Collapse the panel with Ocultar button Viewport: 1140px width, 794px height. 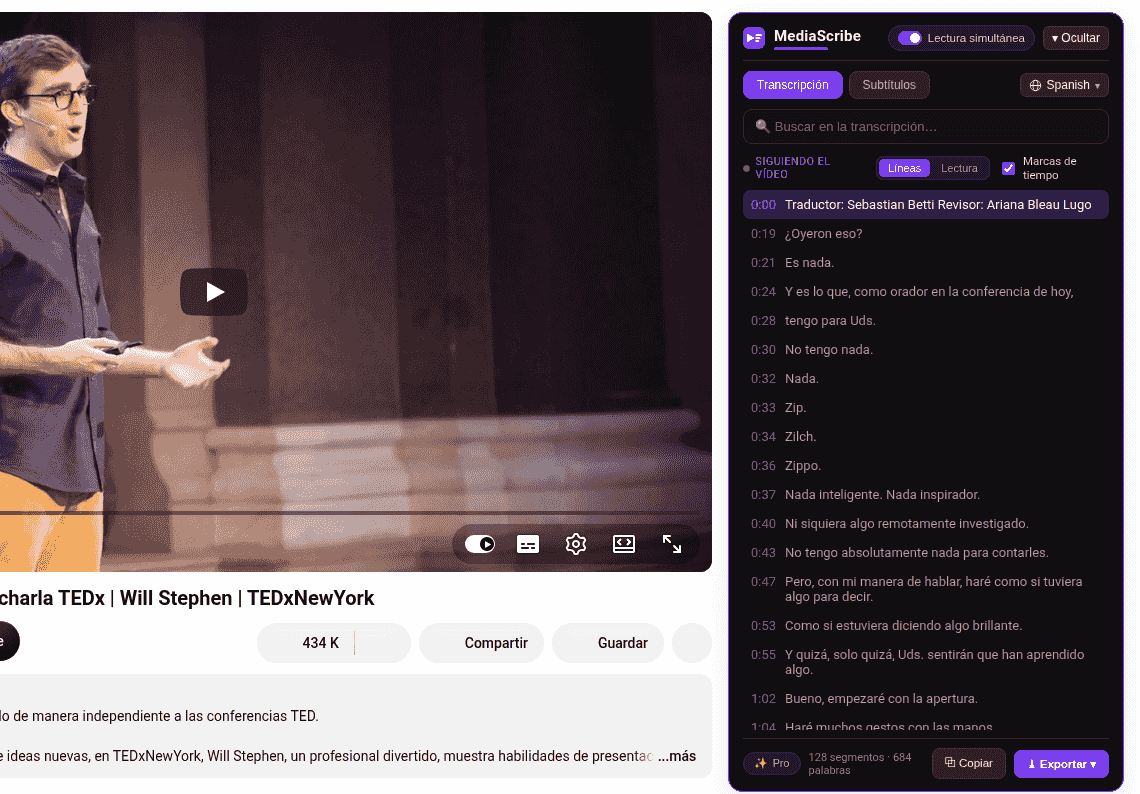(1075, 38)
